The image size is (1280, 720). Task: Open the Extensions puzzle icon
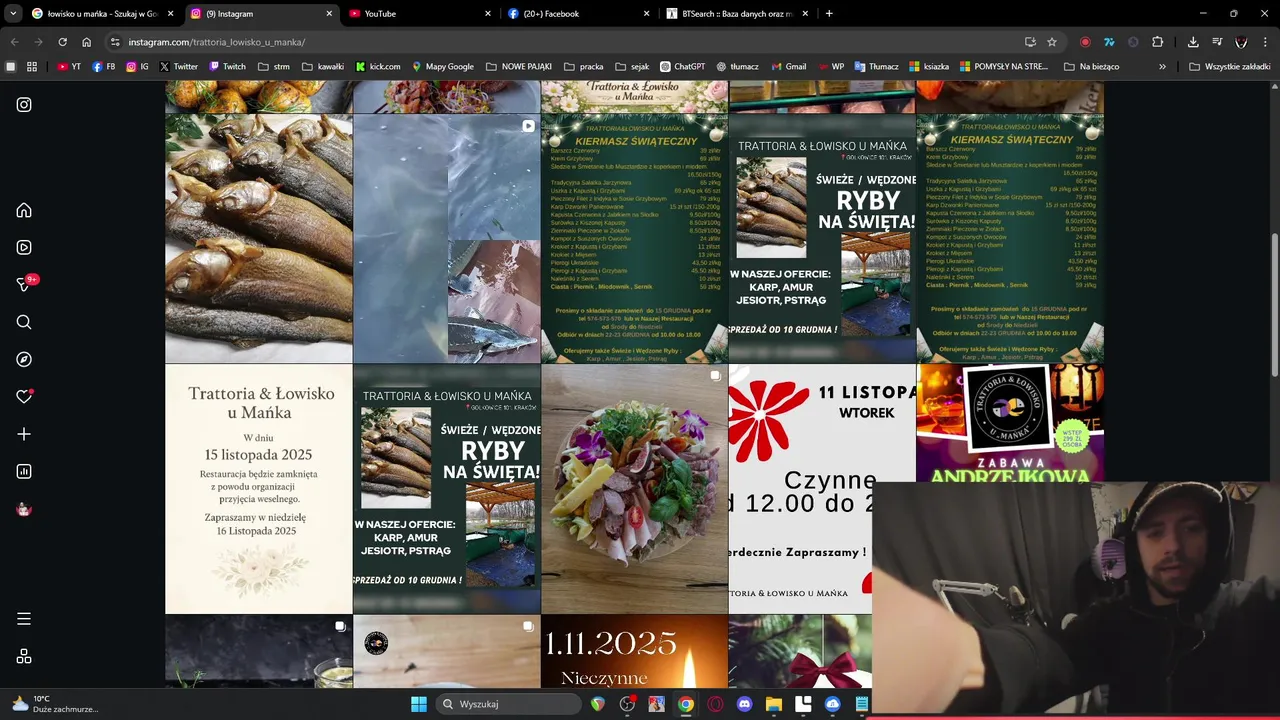point(1157,42)
